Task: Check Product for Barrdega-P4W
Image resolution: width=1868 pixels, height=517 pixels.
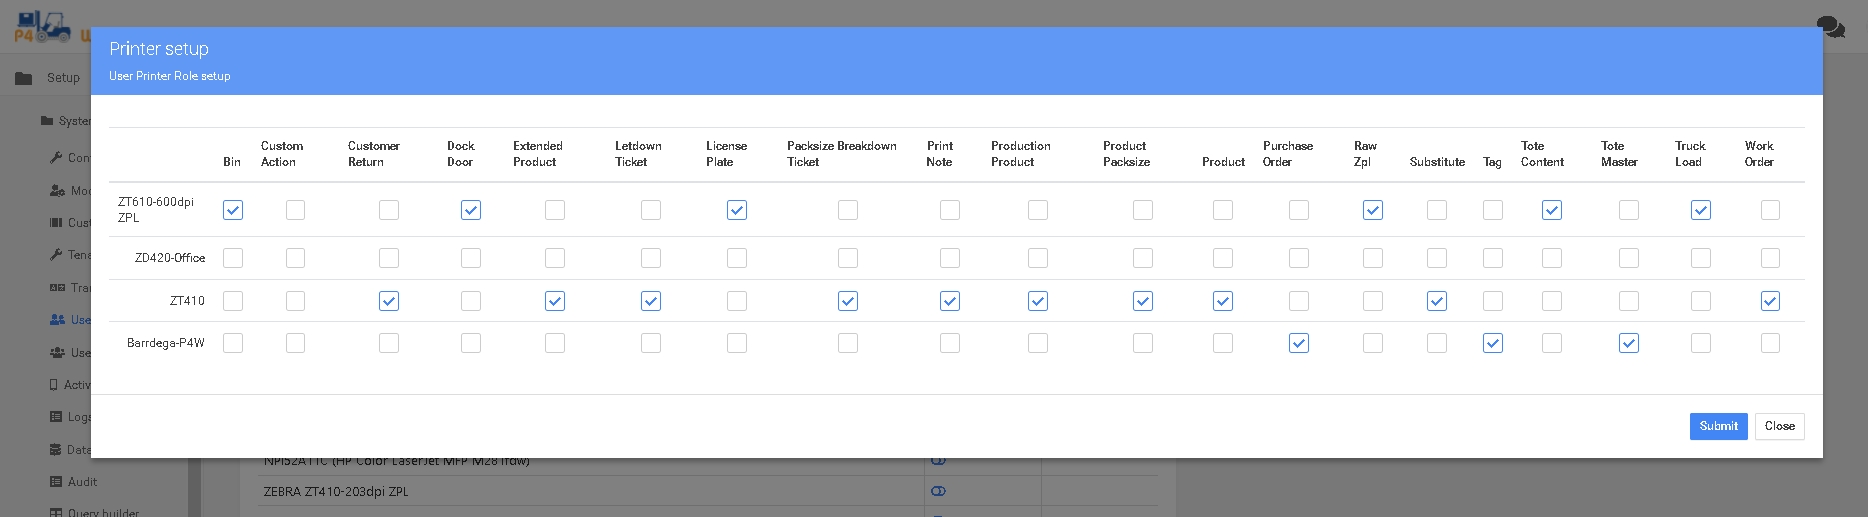Action: (1223, 343)
